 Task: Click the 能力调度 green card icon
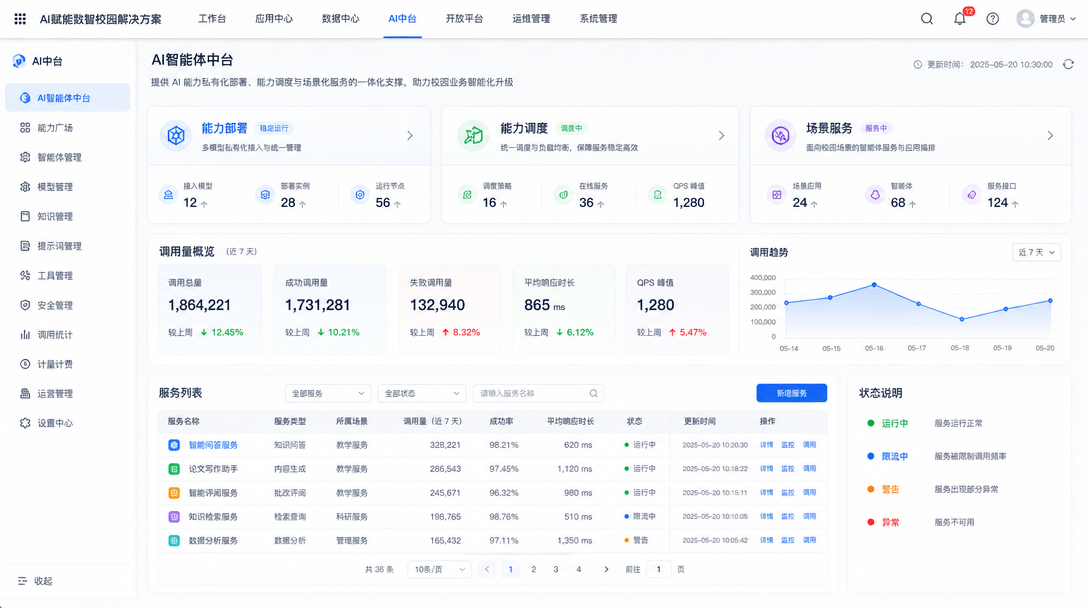pyautogui.click(x=474, y=135)
